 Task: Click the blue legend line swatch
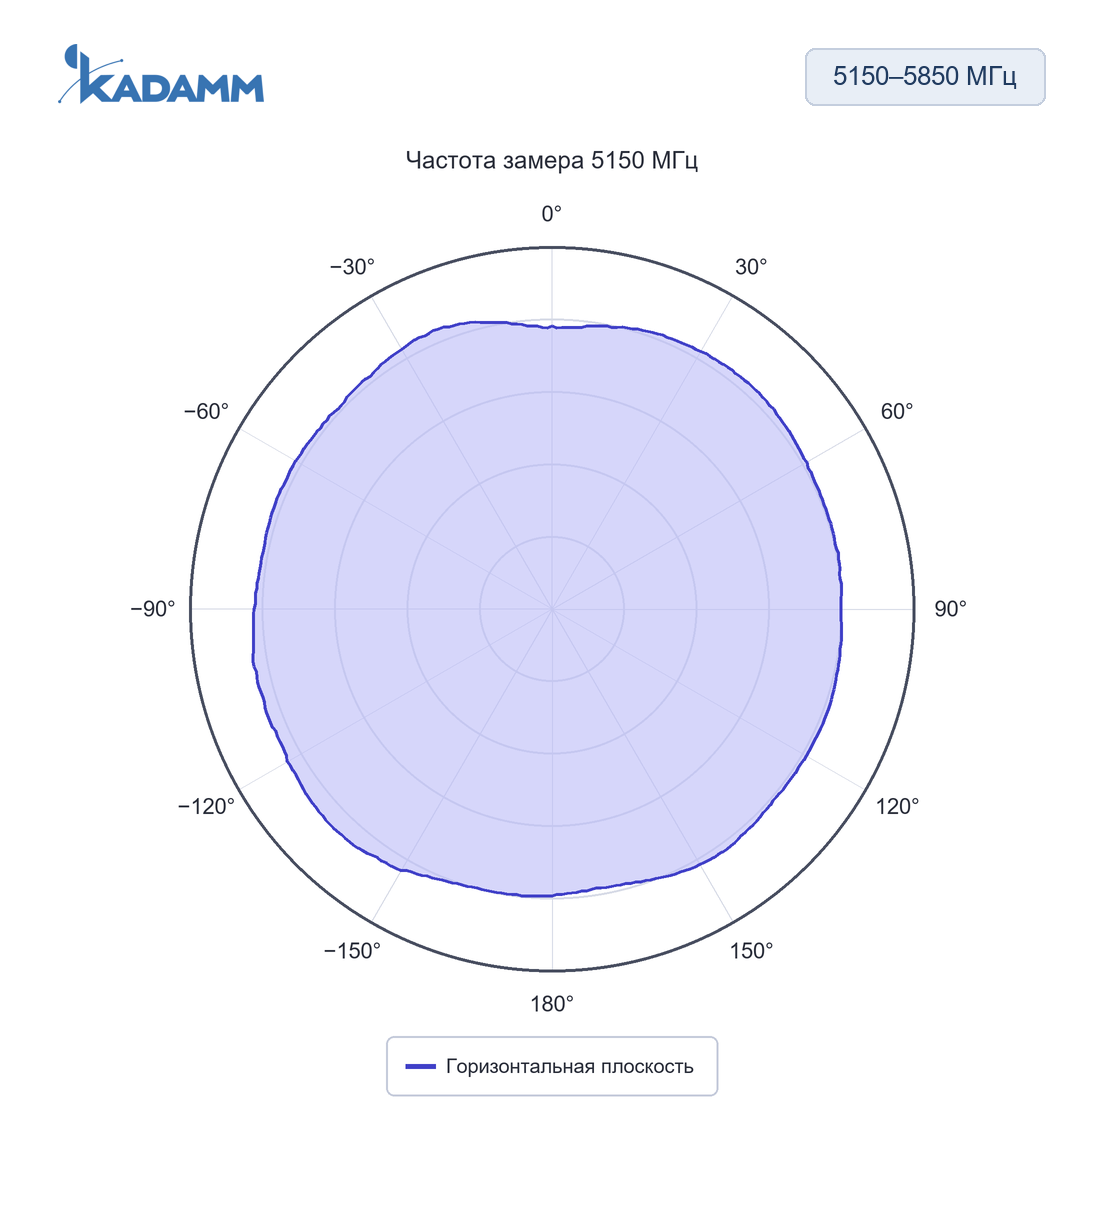coord(421,1066)
